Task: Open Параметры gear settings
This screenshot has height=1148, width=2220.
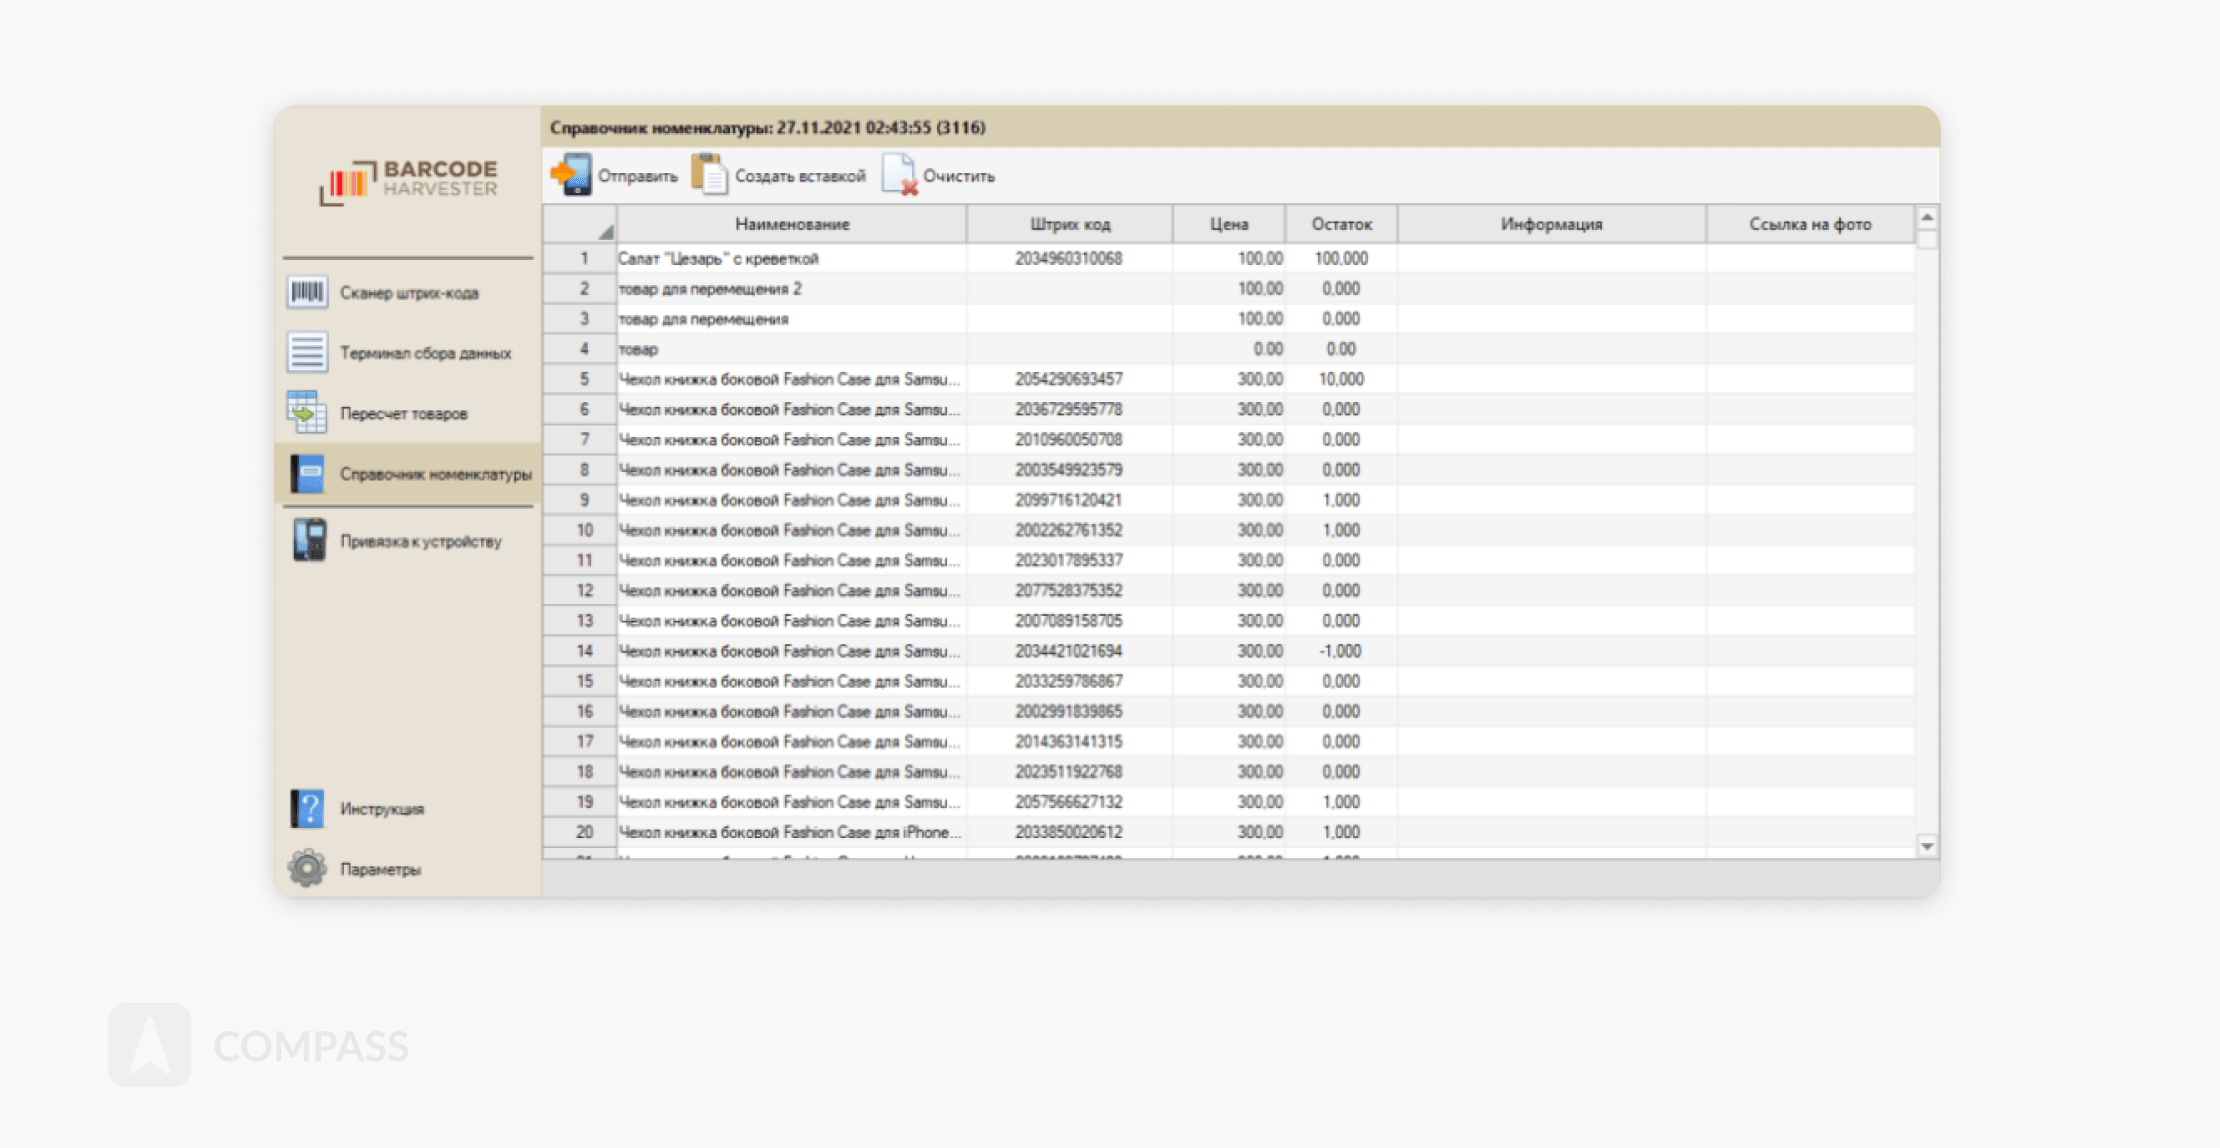Action: tap(307, 868)
